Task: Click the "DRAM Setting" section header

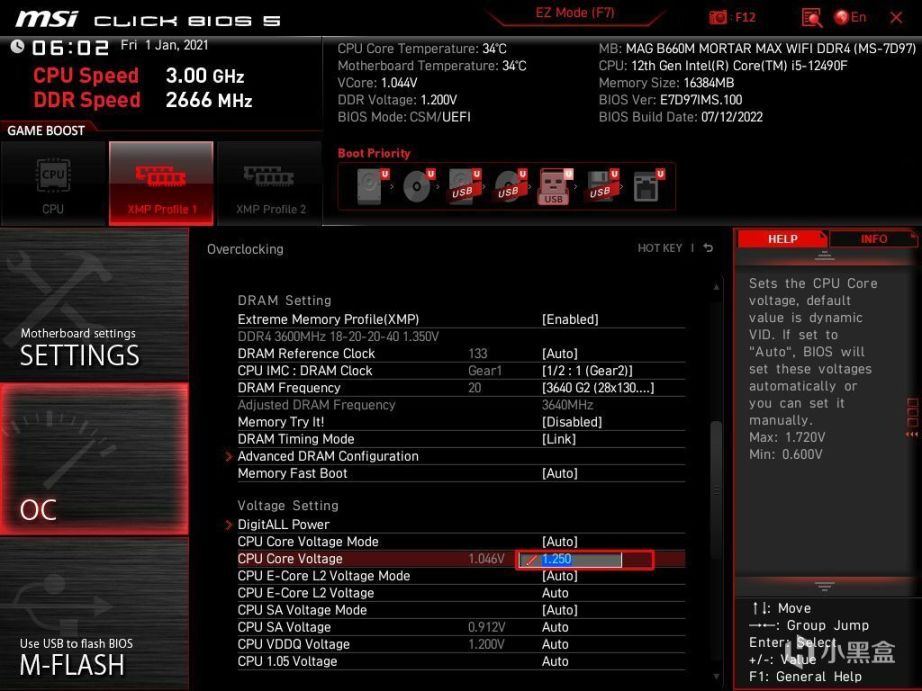Action: (284, 301)
